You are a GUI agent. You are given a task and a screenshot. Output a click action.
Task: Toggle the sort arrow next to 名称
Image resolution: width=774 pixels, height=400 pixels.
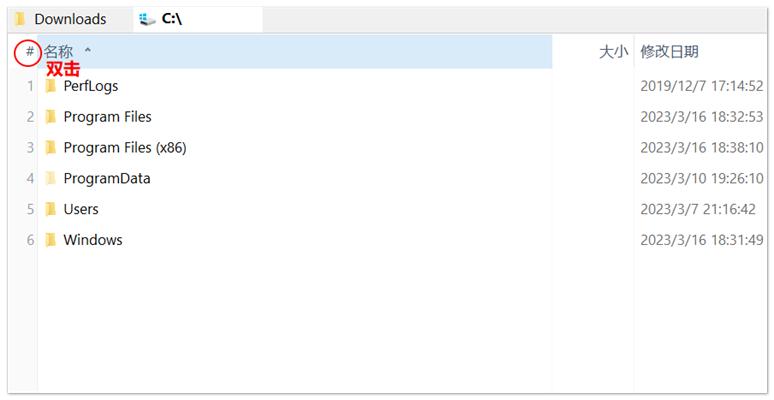87,50
